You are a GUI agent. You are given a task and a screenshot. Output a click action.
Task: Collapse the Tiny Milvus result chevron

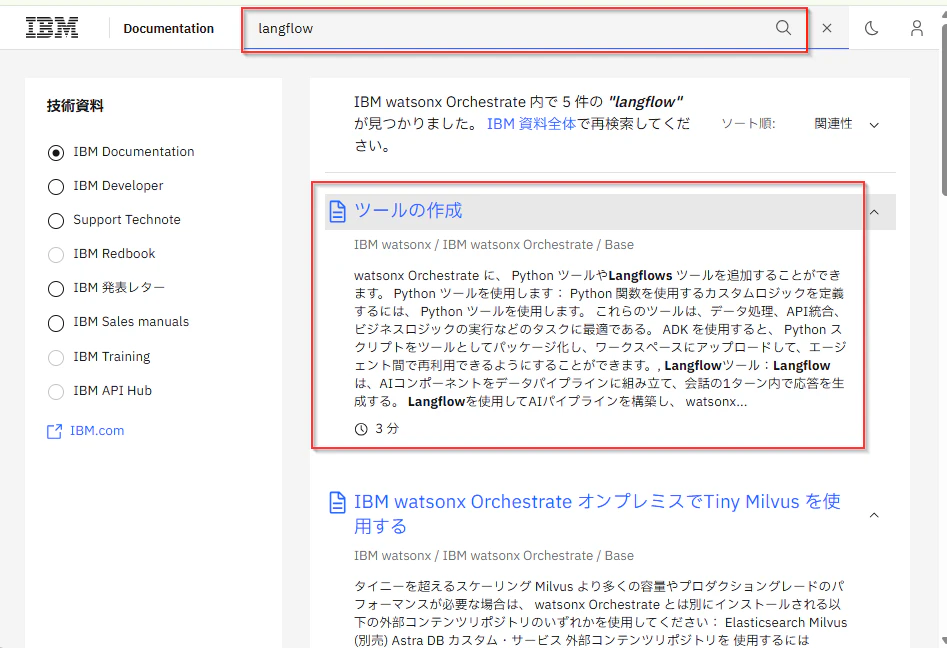pyautogui.click(x=874, y=515)
